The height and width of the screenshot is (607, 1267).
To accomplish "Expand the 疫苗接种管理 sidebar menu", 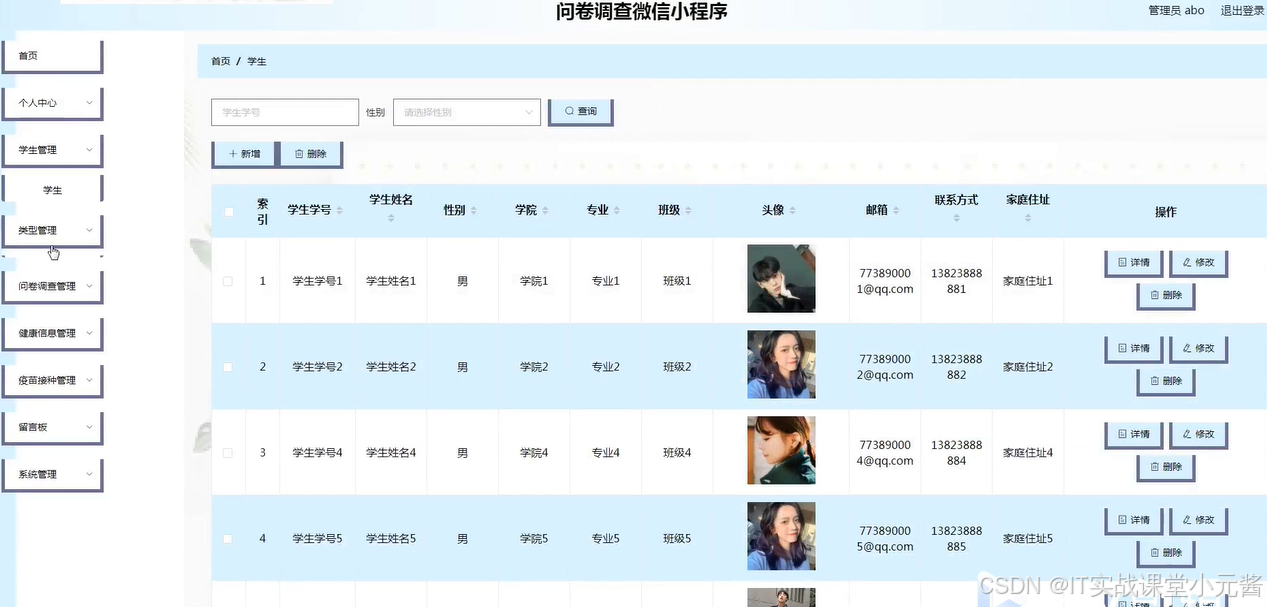I will [52, 380].
